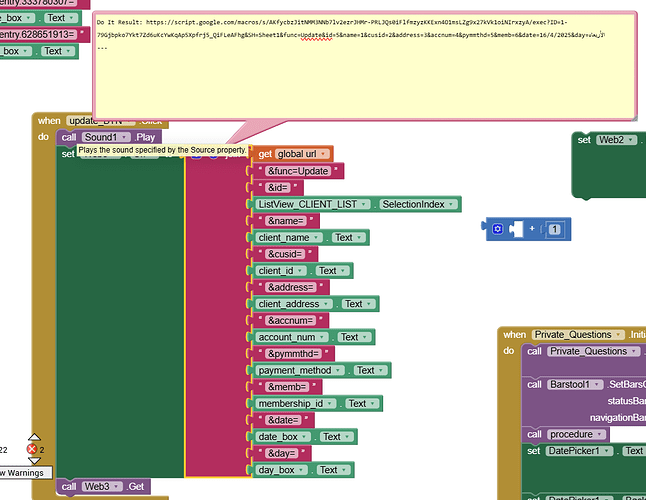Open Private_Questions dropdown in the when block
646x500 pixels.
coord(618,334)
